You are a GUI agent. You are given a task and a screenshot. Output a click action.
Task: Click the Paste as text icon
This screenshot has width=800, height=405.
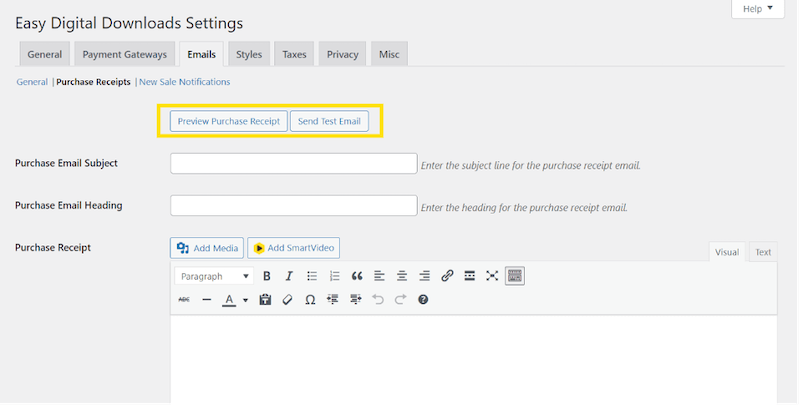(265, 299)
